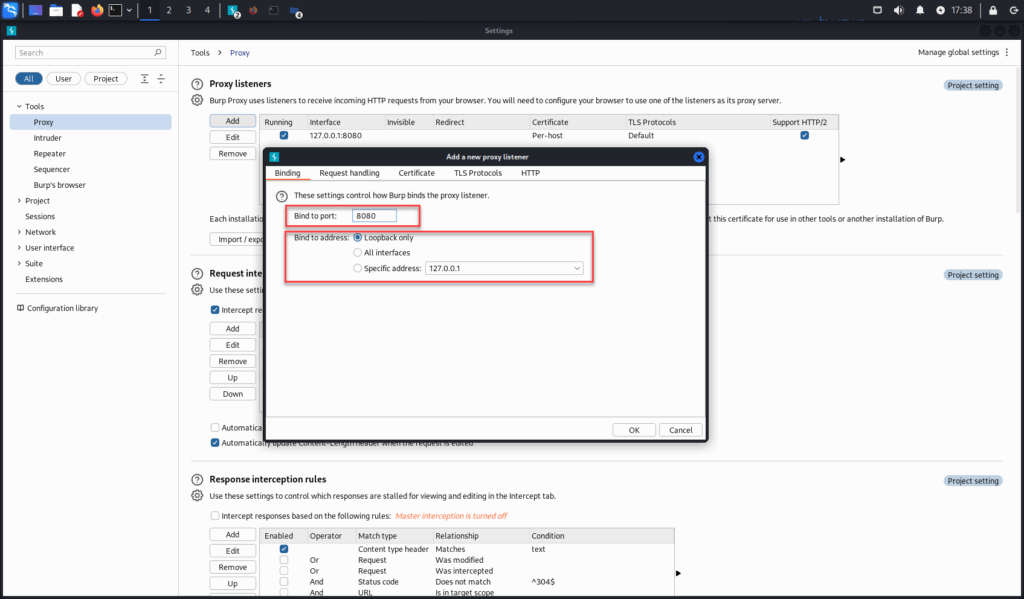Viewport: 1024px width, 599px height.
Task: Expand the Suite tree node
Action: [19, 263]
